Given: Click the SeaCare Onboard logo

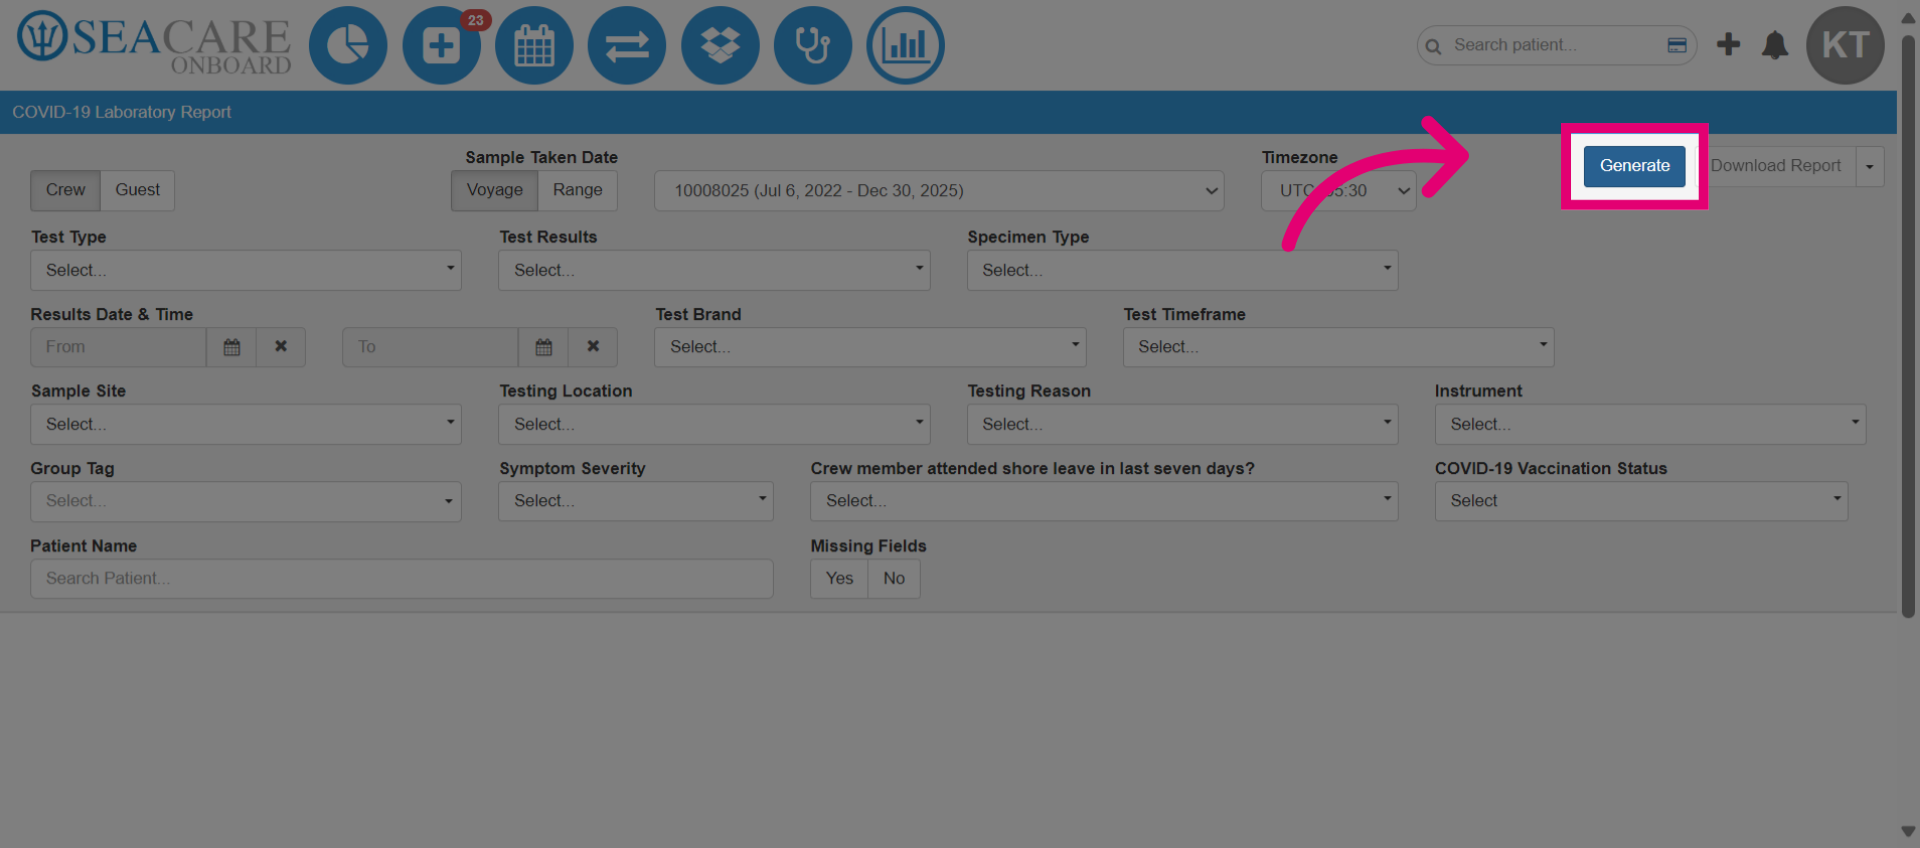Looking at the screenshot, I should tap(154, 43).
